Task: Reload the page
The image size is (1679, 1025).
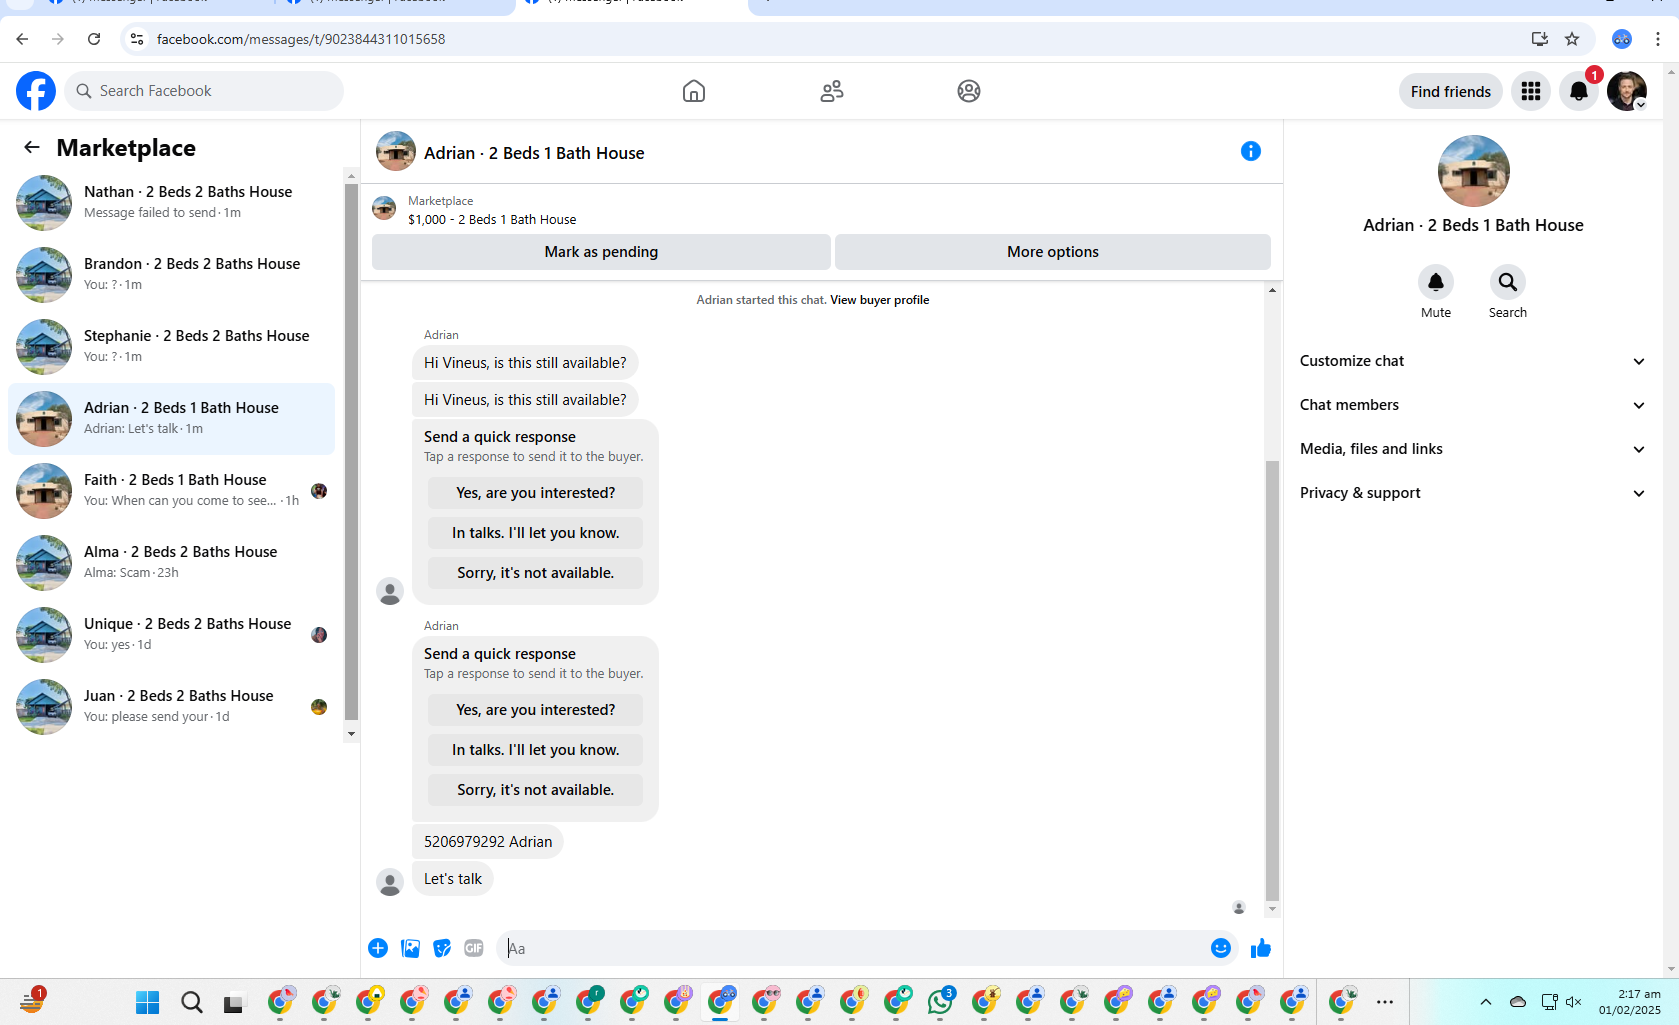Action: click(x=94, y=39)
